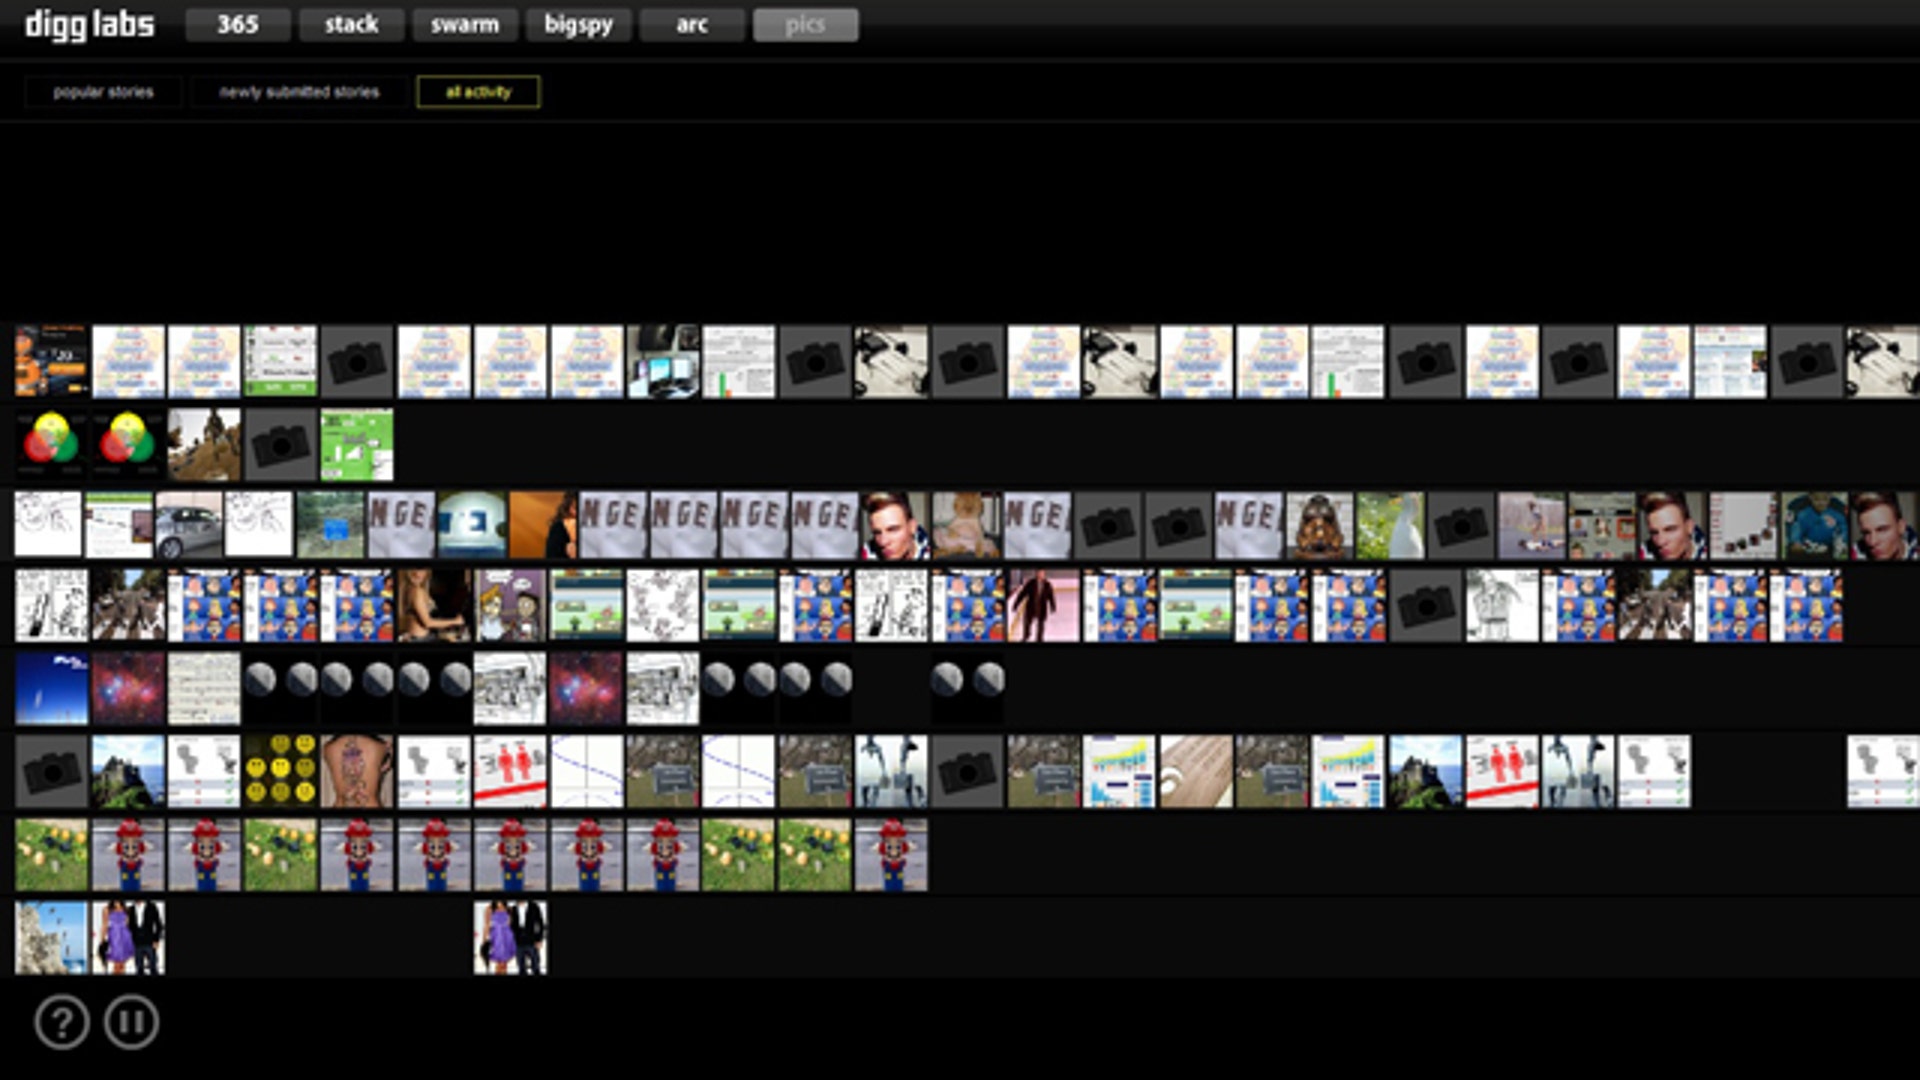The height and width of the screenshot is (1080, 1920).
Task: Open the 365 visualization tab
Action: [238, 25]
